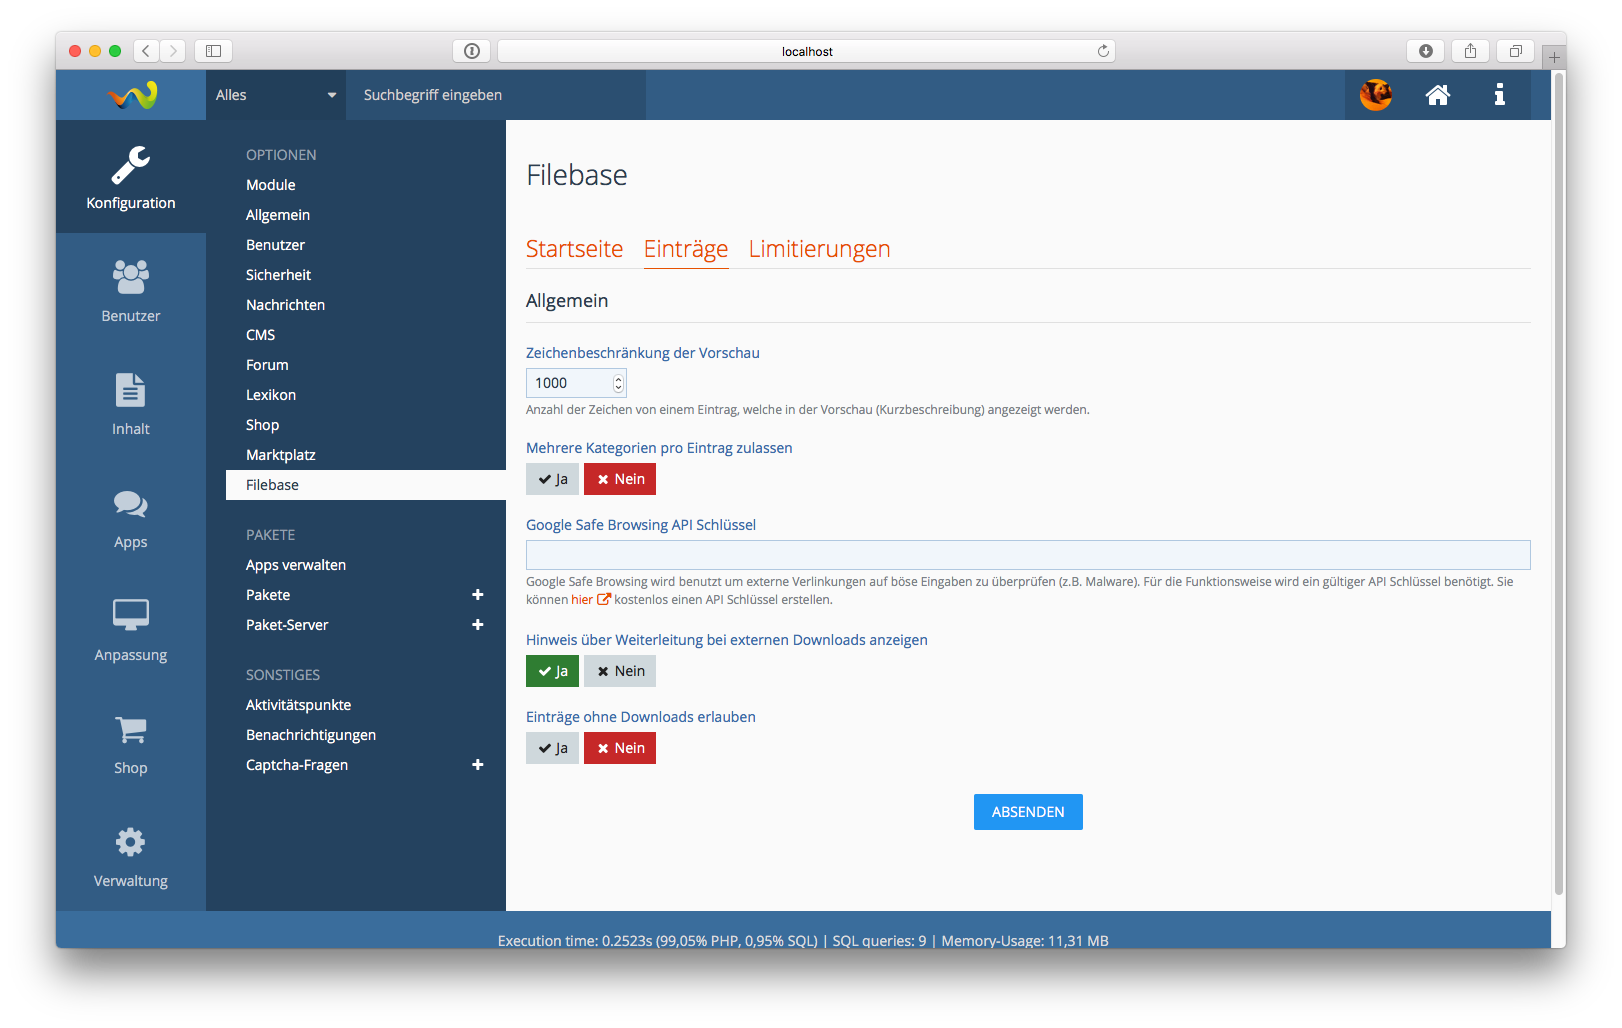Open the Konfiguration wrench section

(131, 178)
